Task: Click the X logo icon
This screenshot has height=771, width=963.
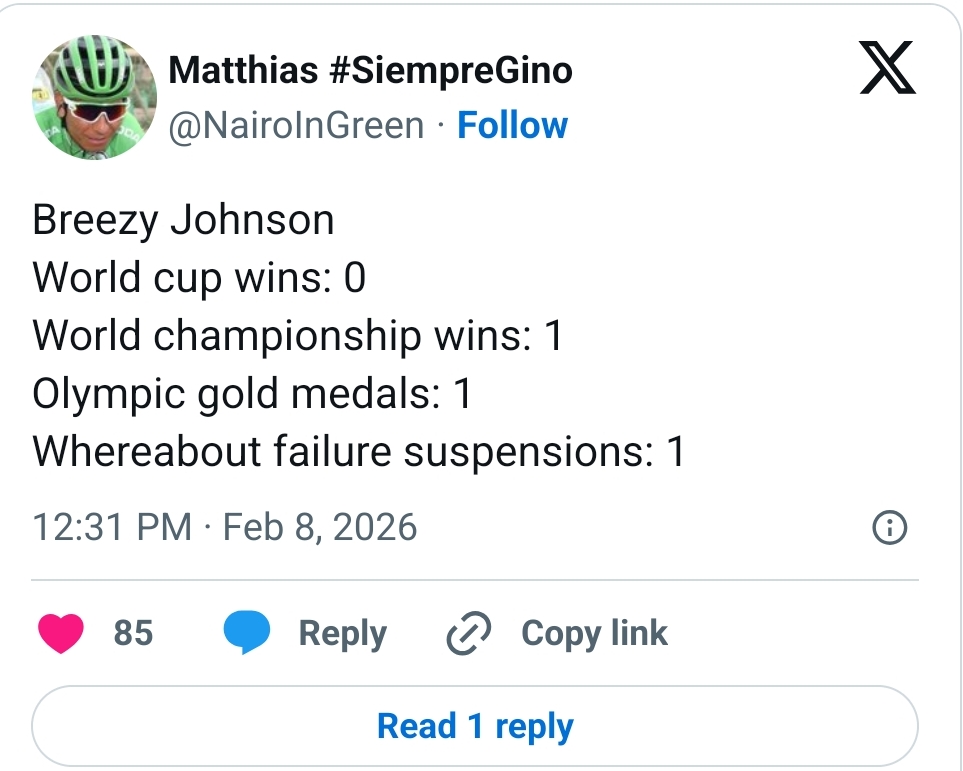Action: point(887,72)
